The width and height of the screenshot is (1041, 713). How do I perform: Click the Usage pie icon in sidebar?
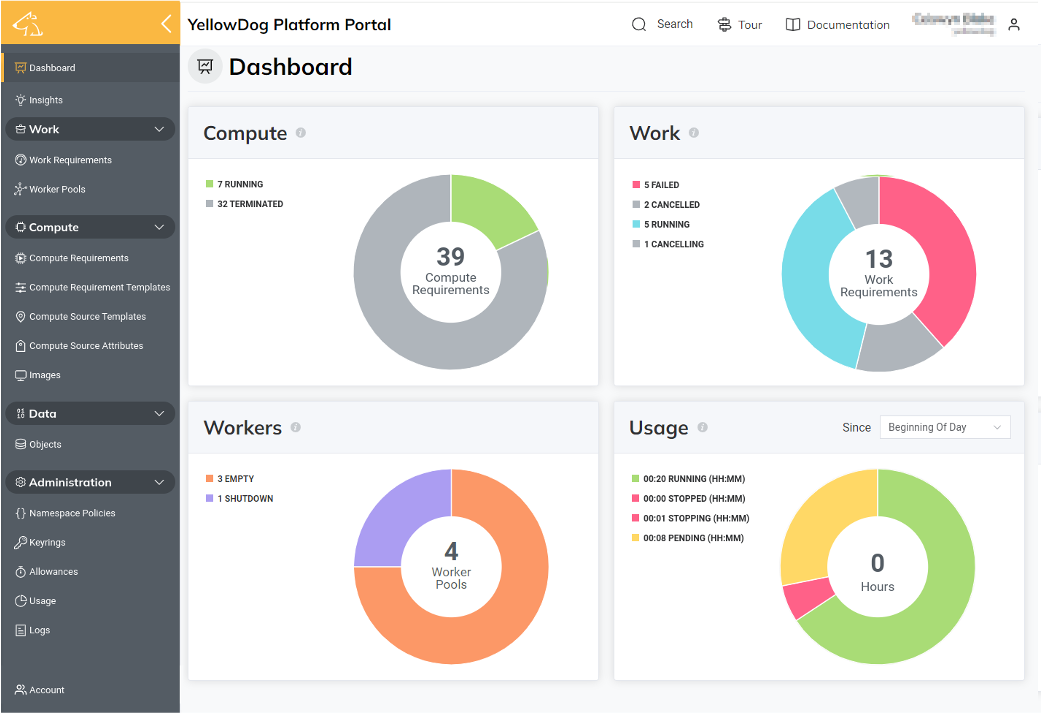(x=21, y=601)
